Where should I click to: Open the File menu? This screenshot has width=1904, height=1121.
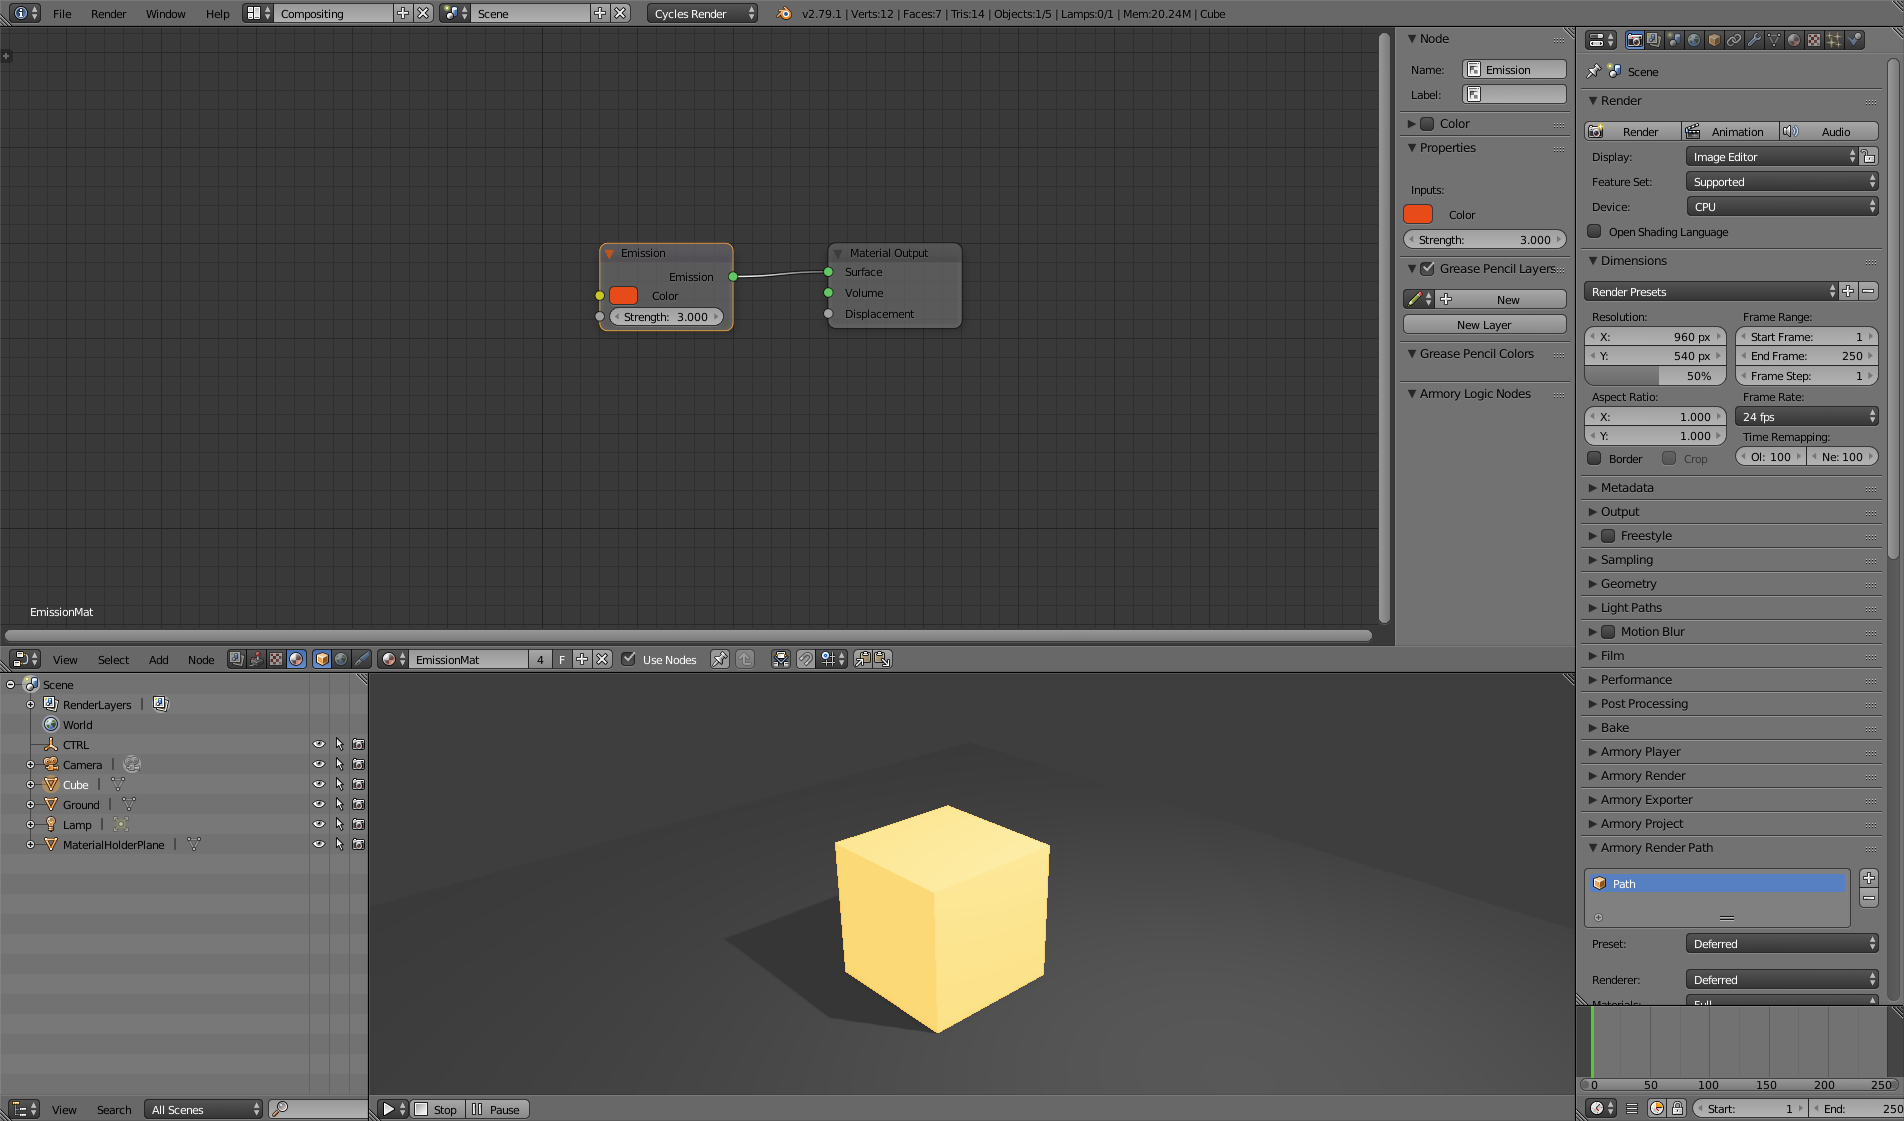click(x=62, y=14)
